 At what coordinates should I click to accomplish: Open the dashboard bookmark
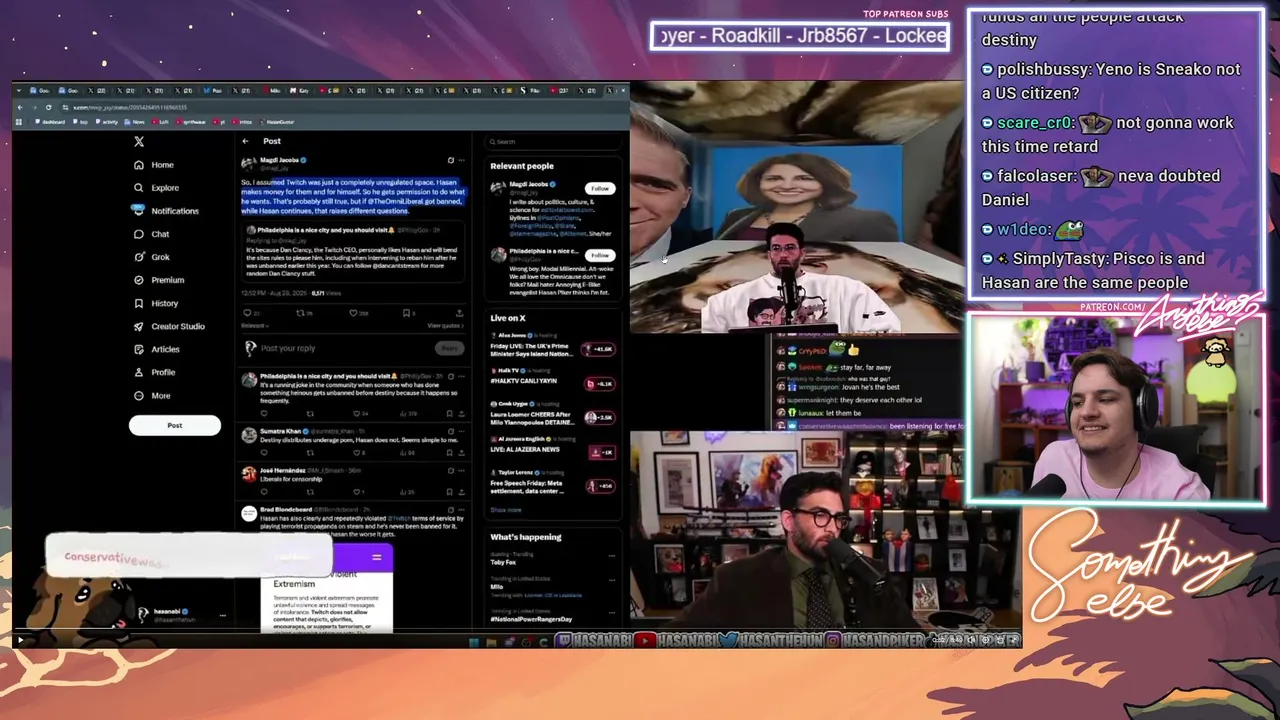click(x=49, y=122)
